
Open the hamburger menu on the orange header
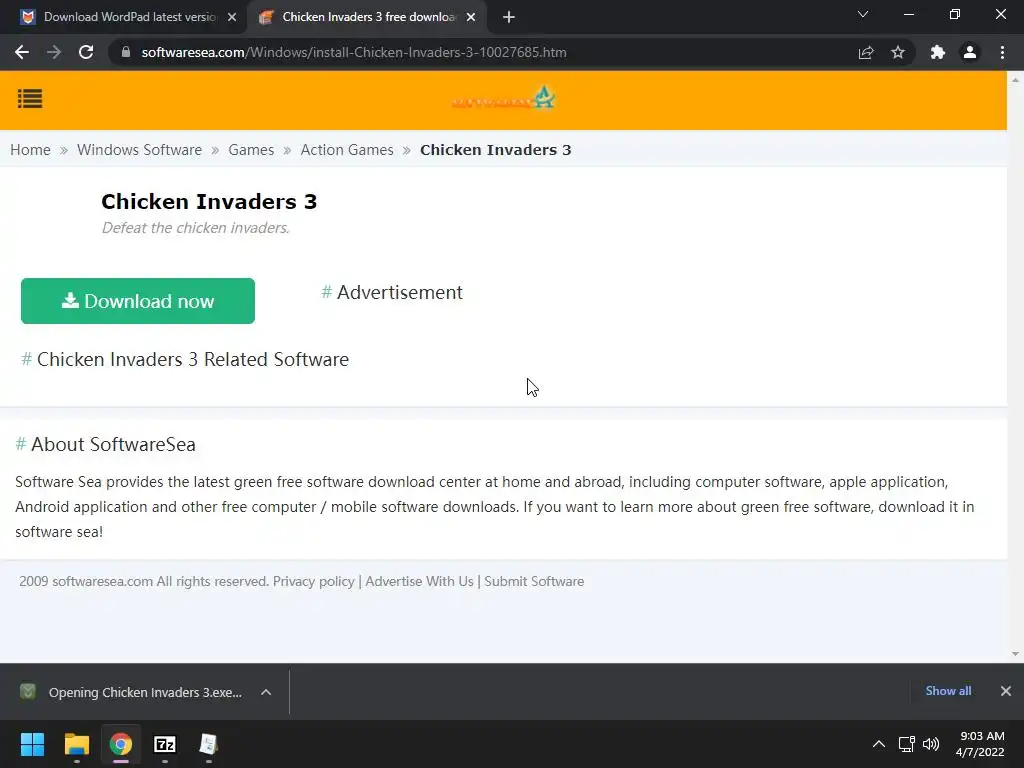click(x=30, y=99)
